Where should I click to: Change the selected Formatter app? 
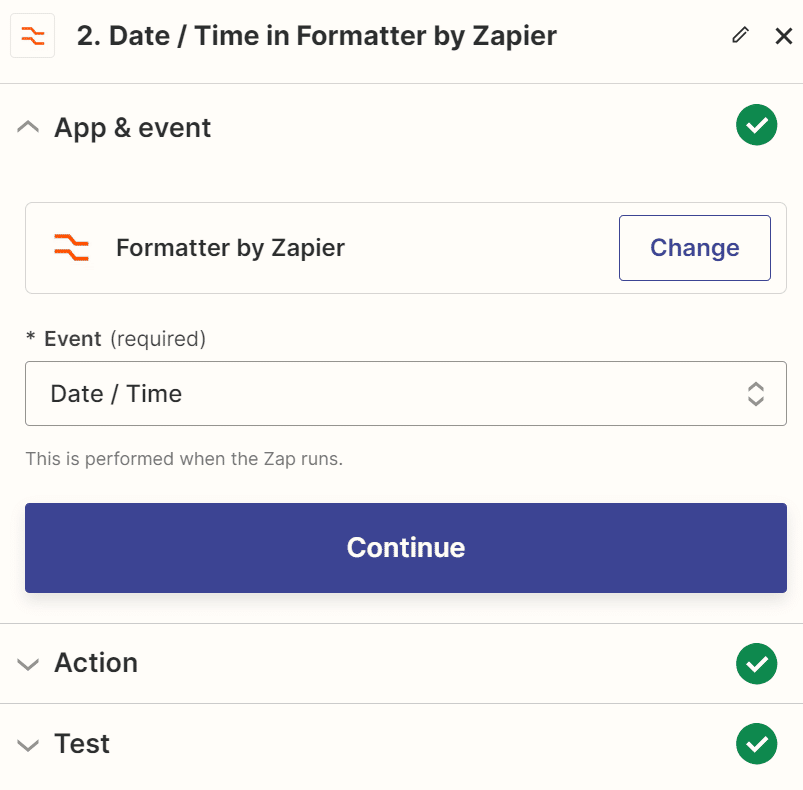tap(694, 248)
